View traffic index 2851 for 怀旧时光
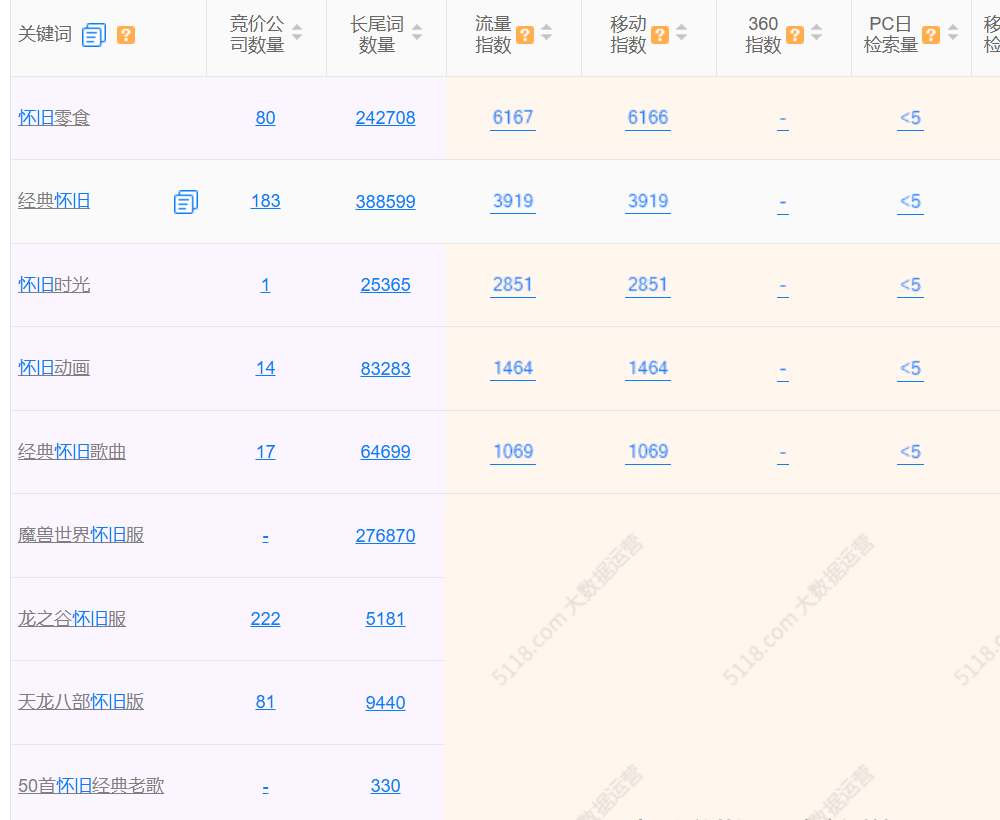Image resolution: width=1000 pixels, height=820 pixels. coord(513,284)
